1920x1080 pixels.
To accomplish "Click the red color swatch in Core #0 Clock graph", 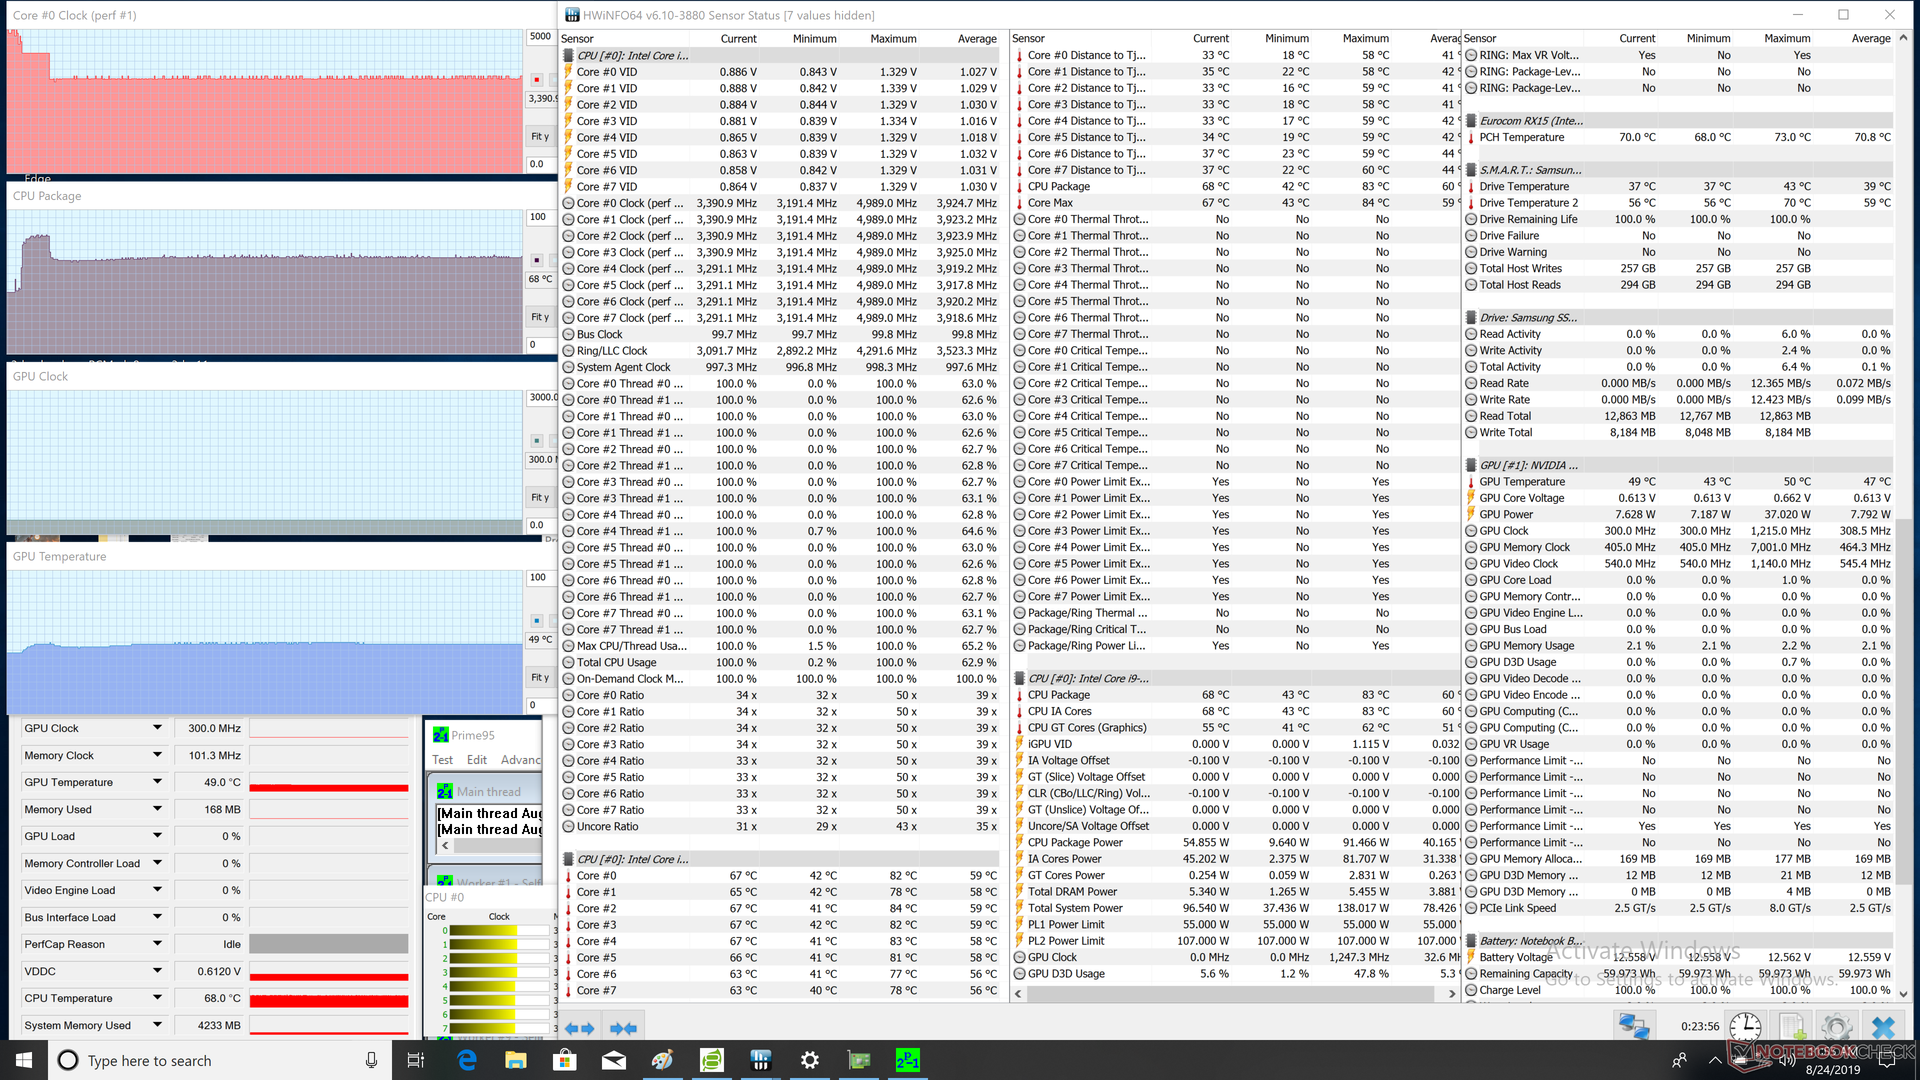I will 537,79.
